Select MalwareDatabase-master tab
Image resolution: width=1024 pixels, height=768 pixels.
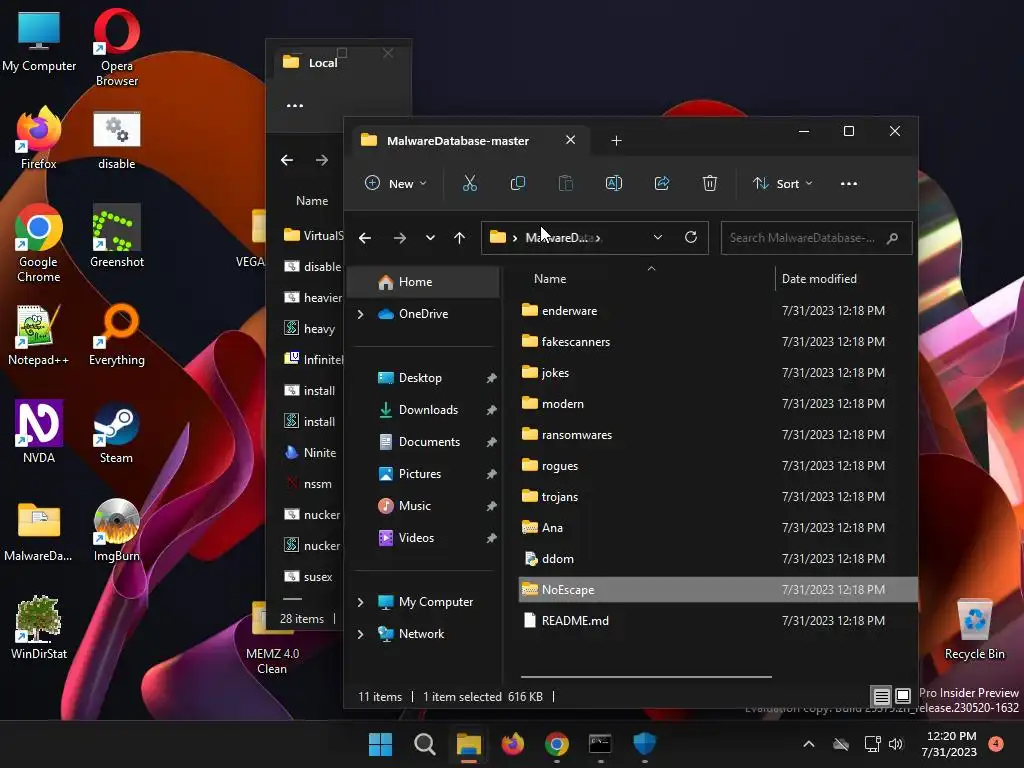pos(469,140)
